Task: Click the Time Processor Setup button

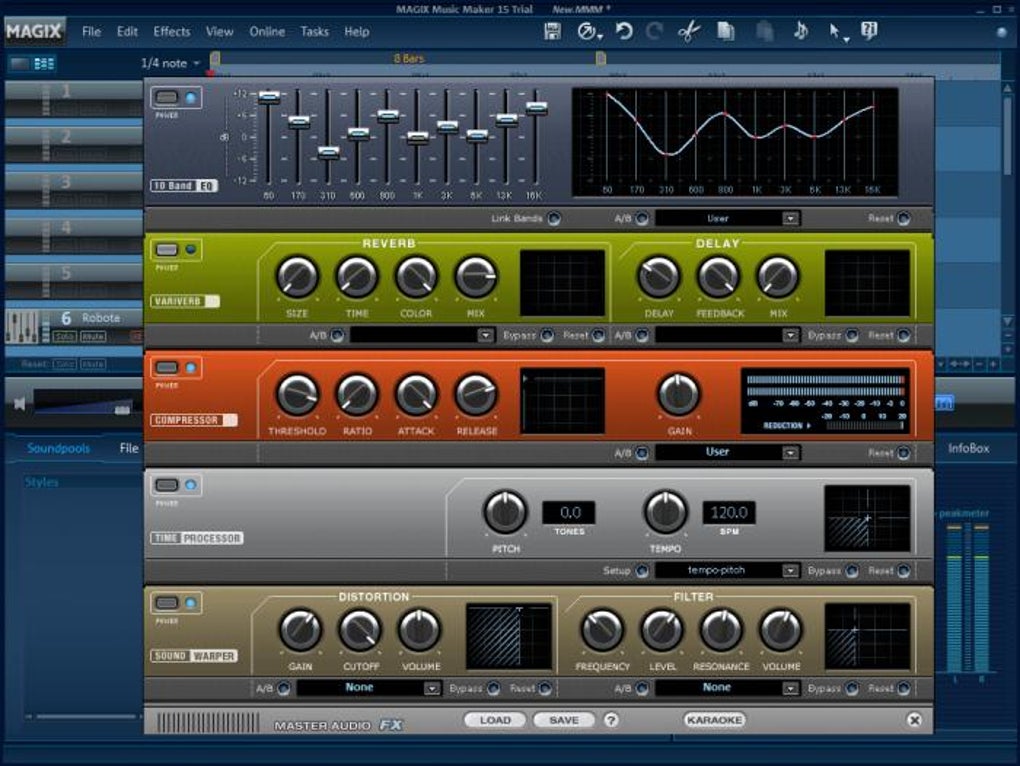Action: coord(642,571)
